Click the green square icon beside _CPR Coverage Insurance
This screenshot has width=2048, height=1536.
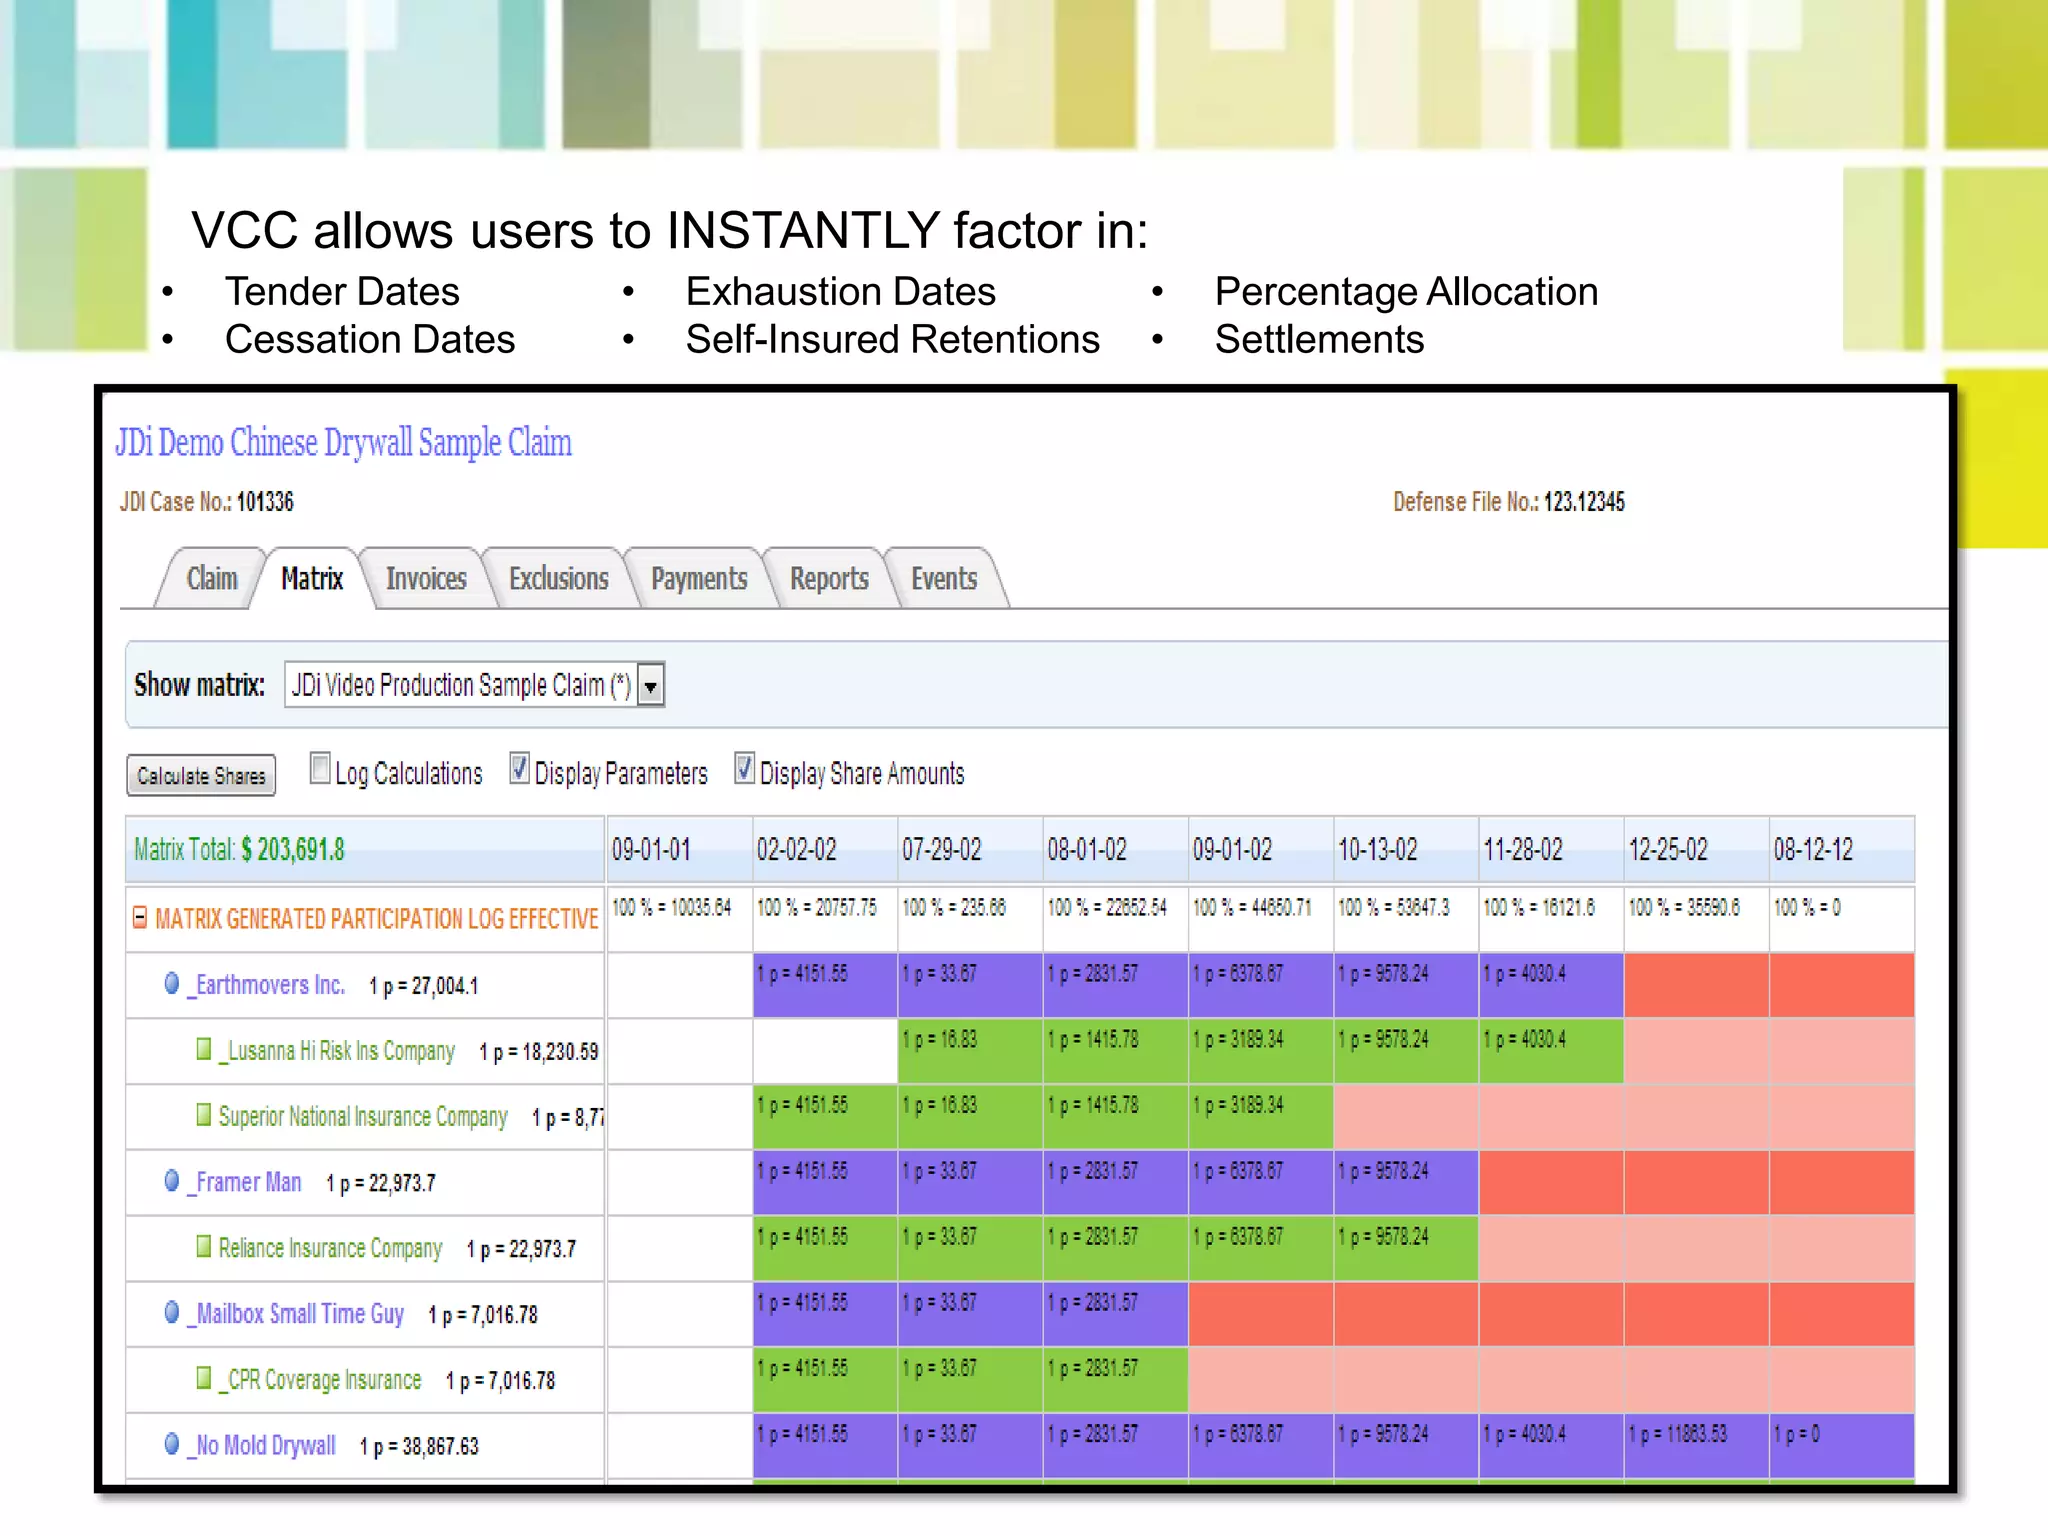(x=204, y=1378)
